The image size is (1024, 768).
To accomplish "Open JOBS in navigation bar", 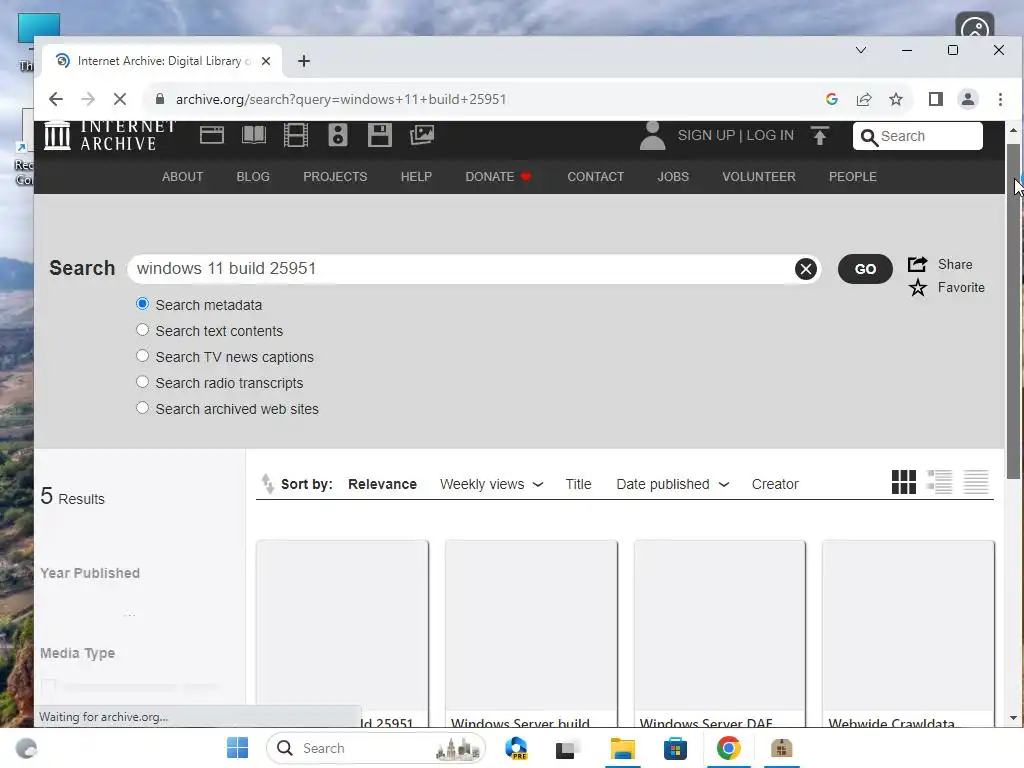I will (x=673, y=176).
